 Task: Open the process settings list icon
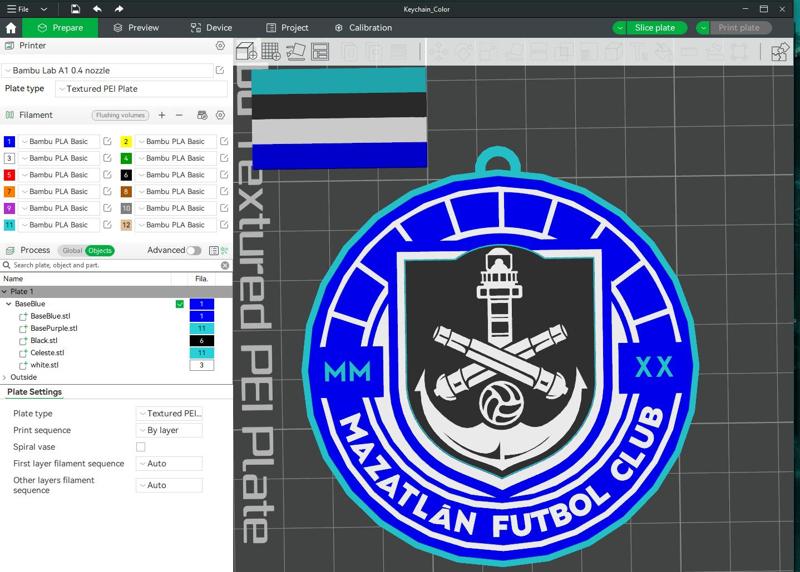(x=214, y=250)
